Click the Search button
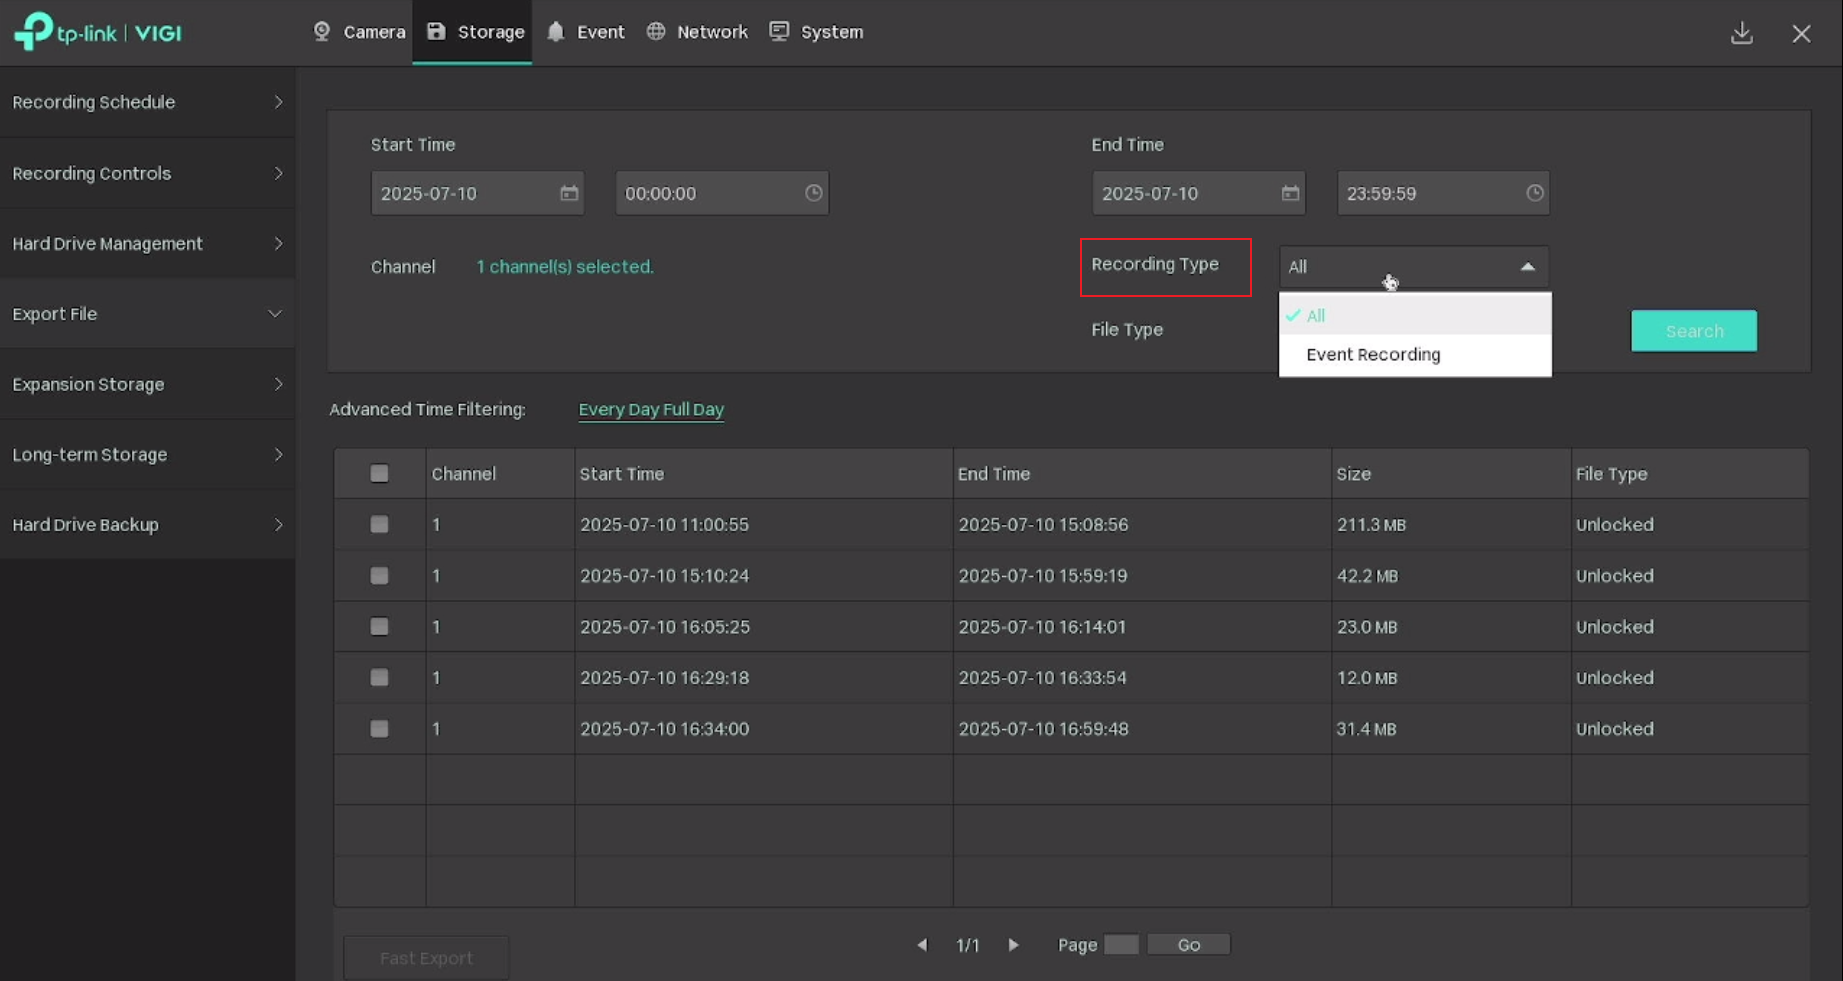The width and height of the screenshot is (1843, 981). [1693, 330]
